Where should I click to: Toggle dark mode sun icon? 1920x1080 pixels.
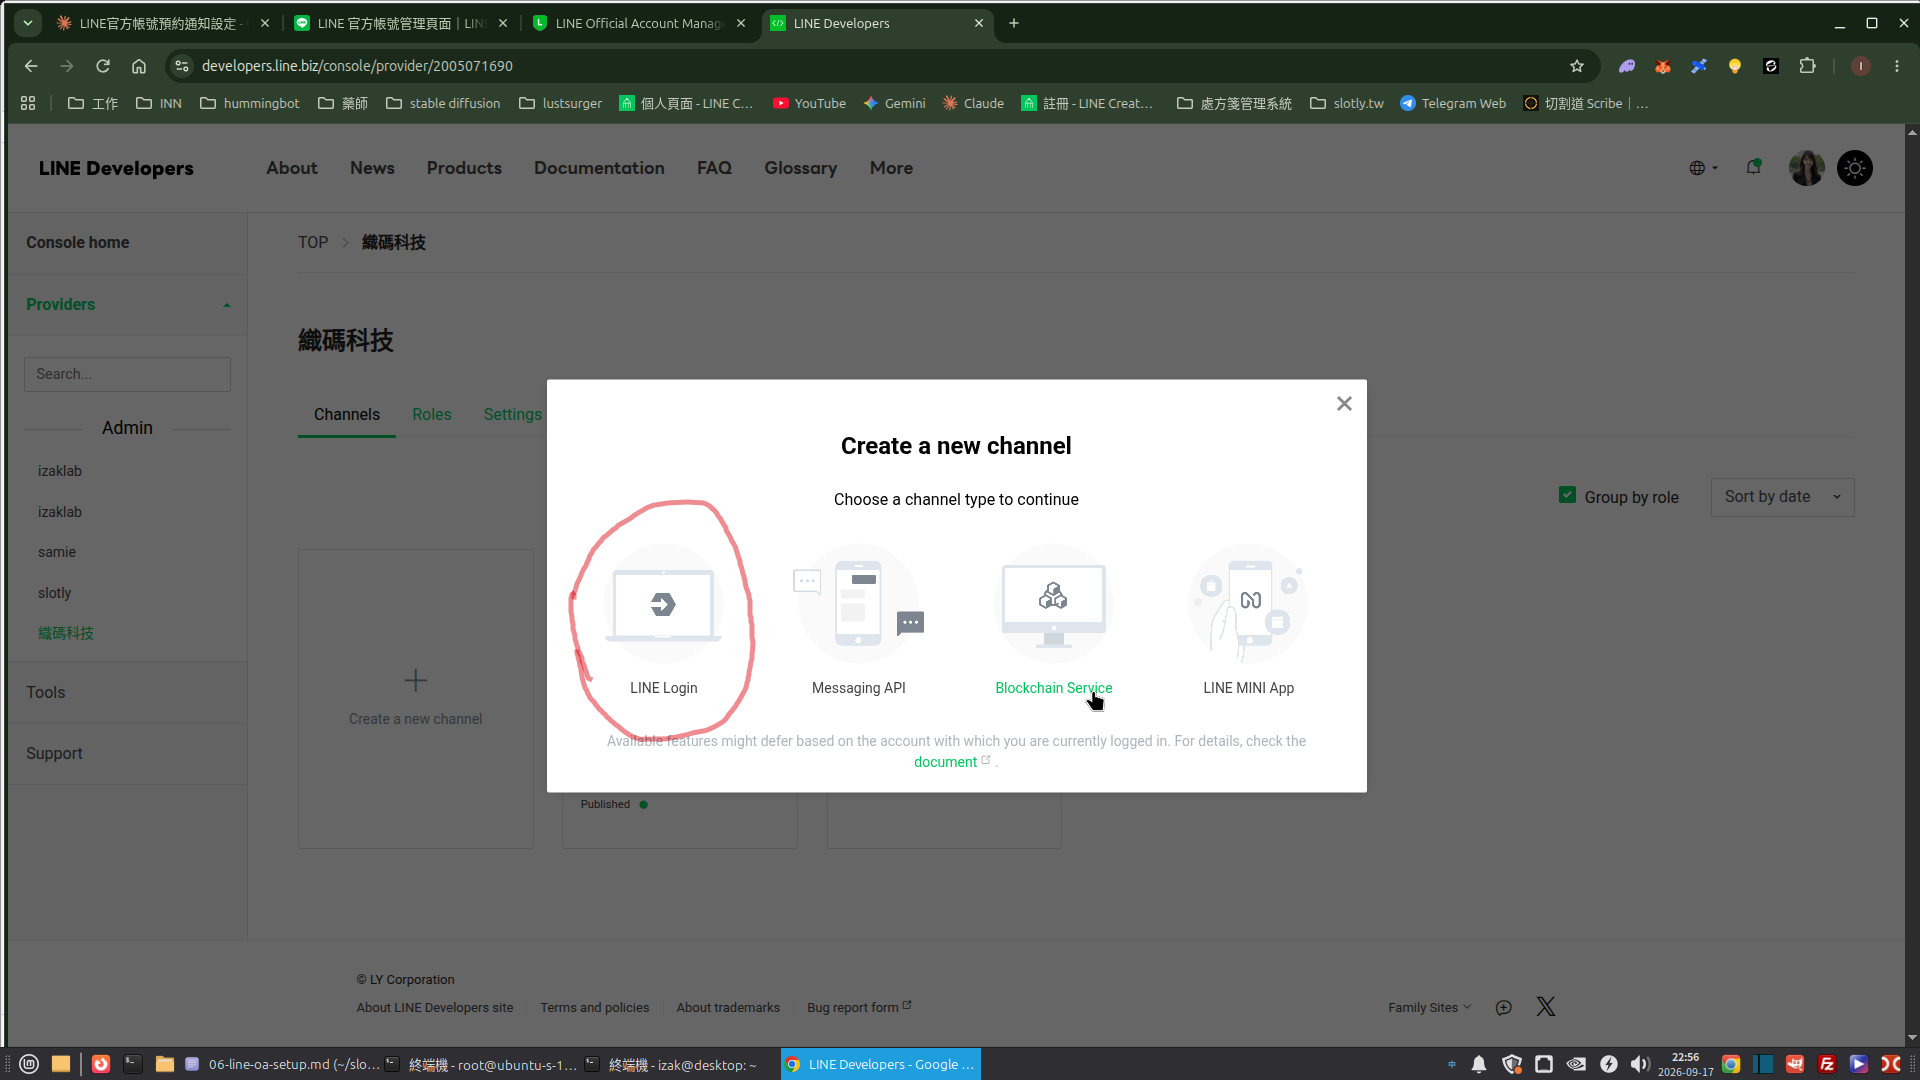(1855, 168)
